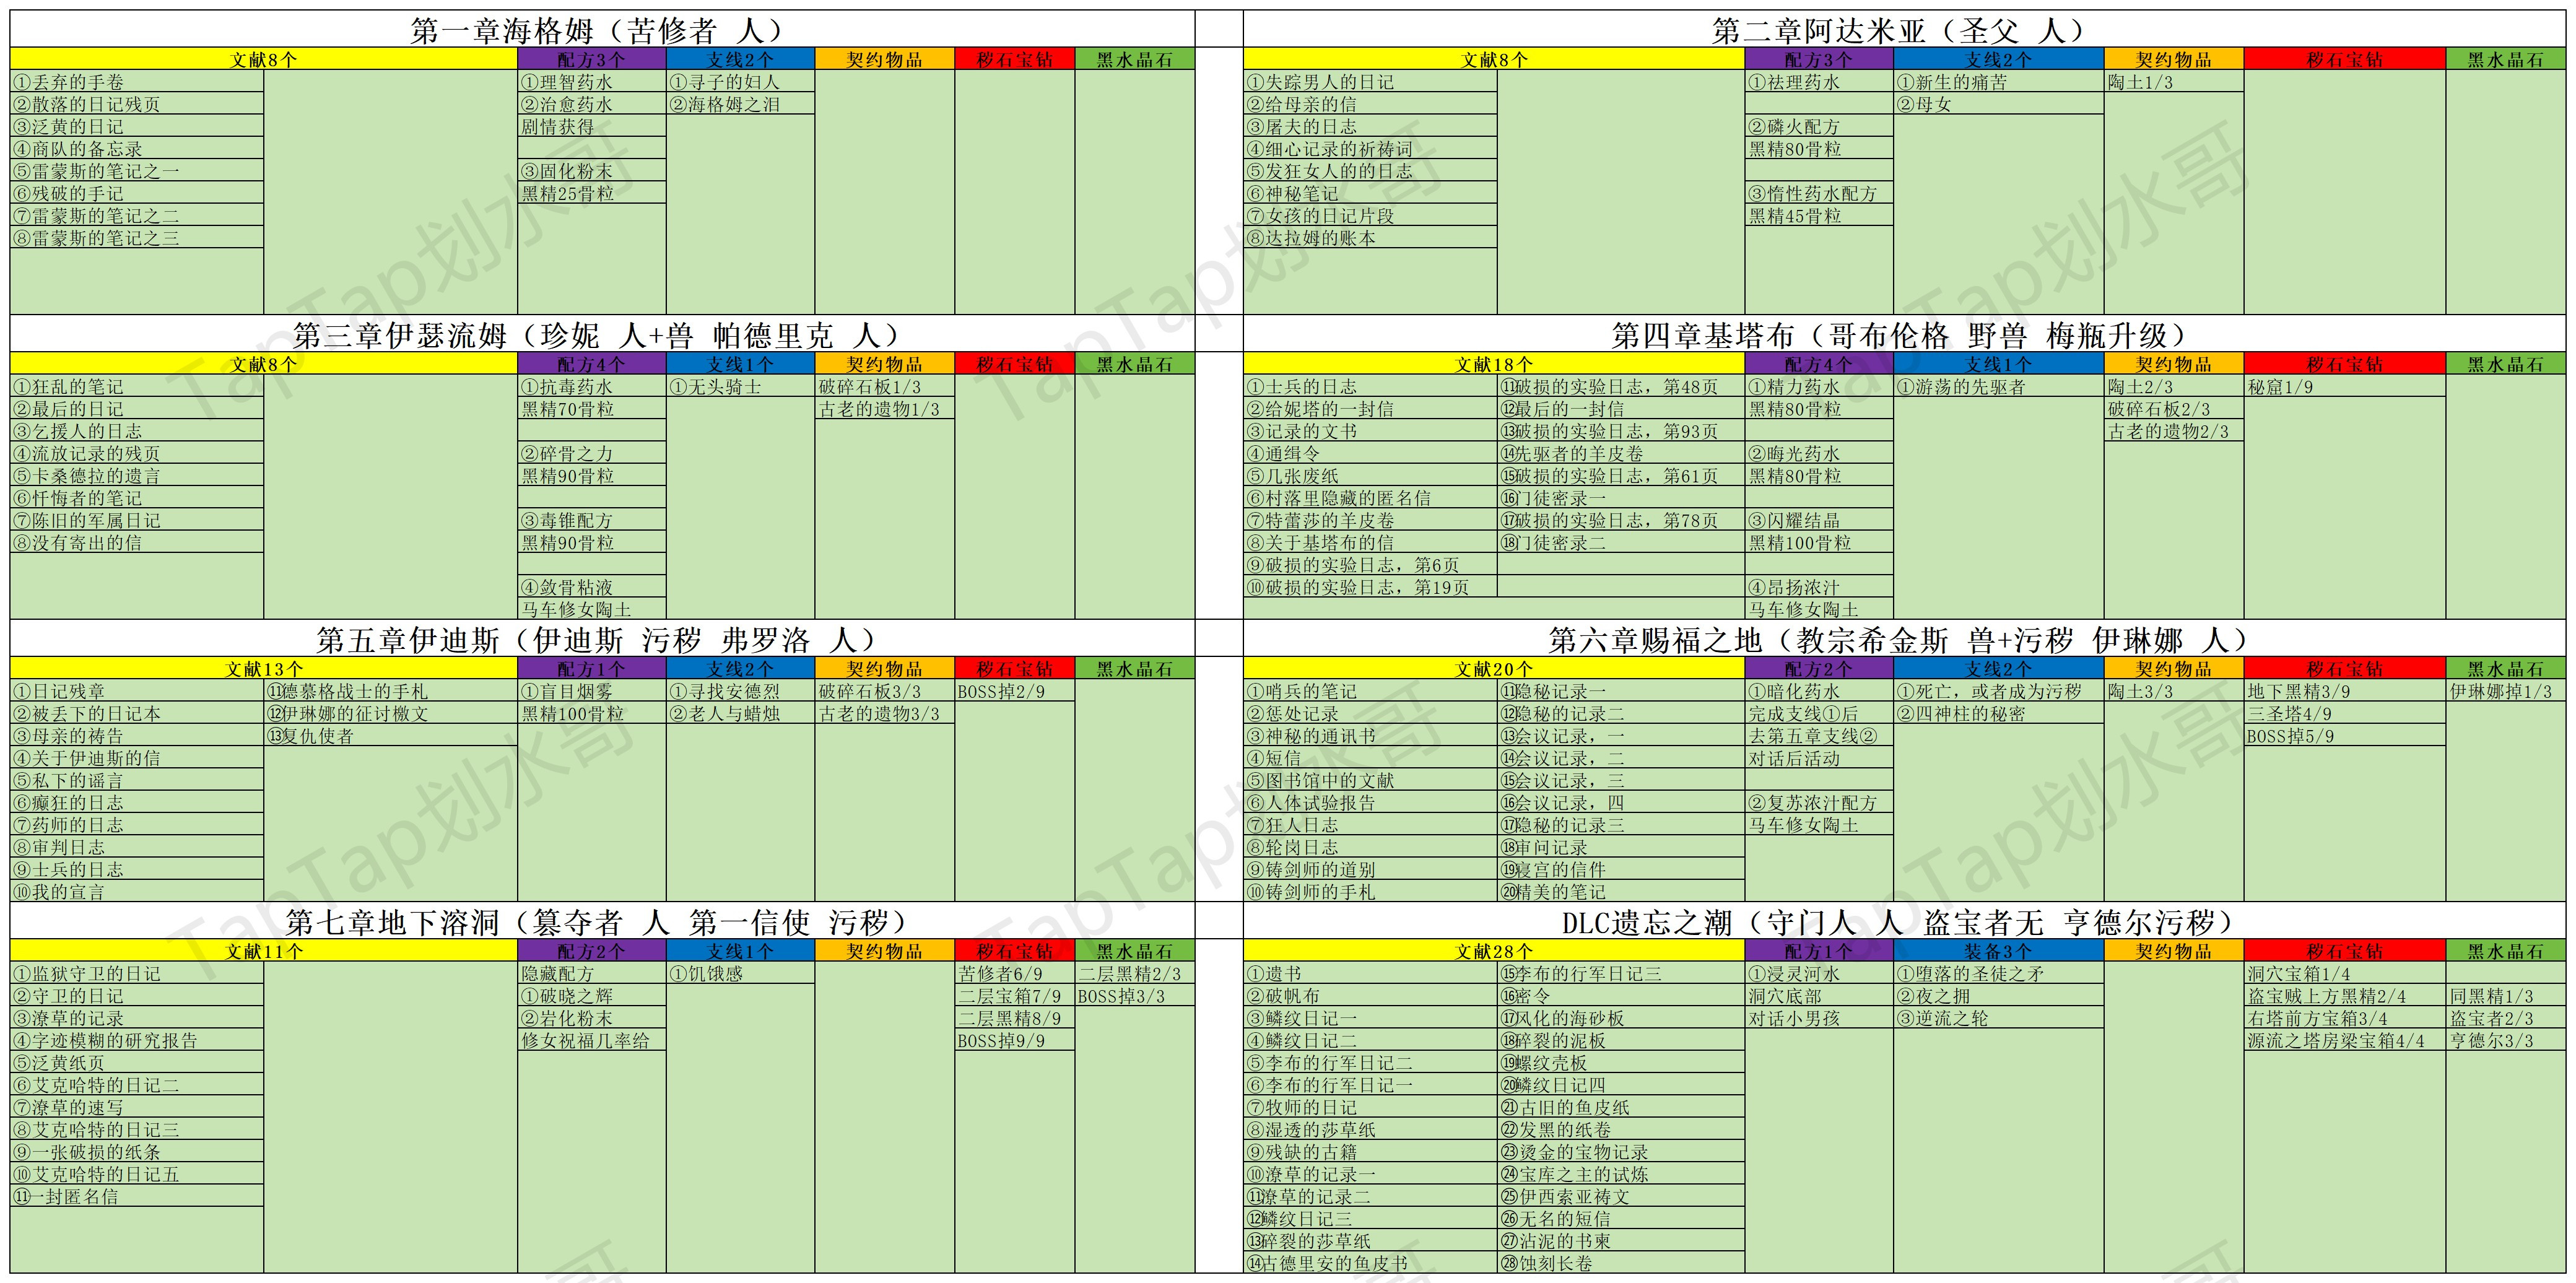Click the cell ①破晓之辉
The image size is (2576, 1283).
point(592,996)
